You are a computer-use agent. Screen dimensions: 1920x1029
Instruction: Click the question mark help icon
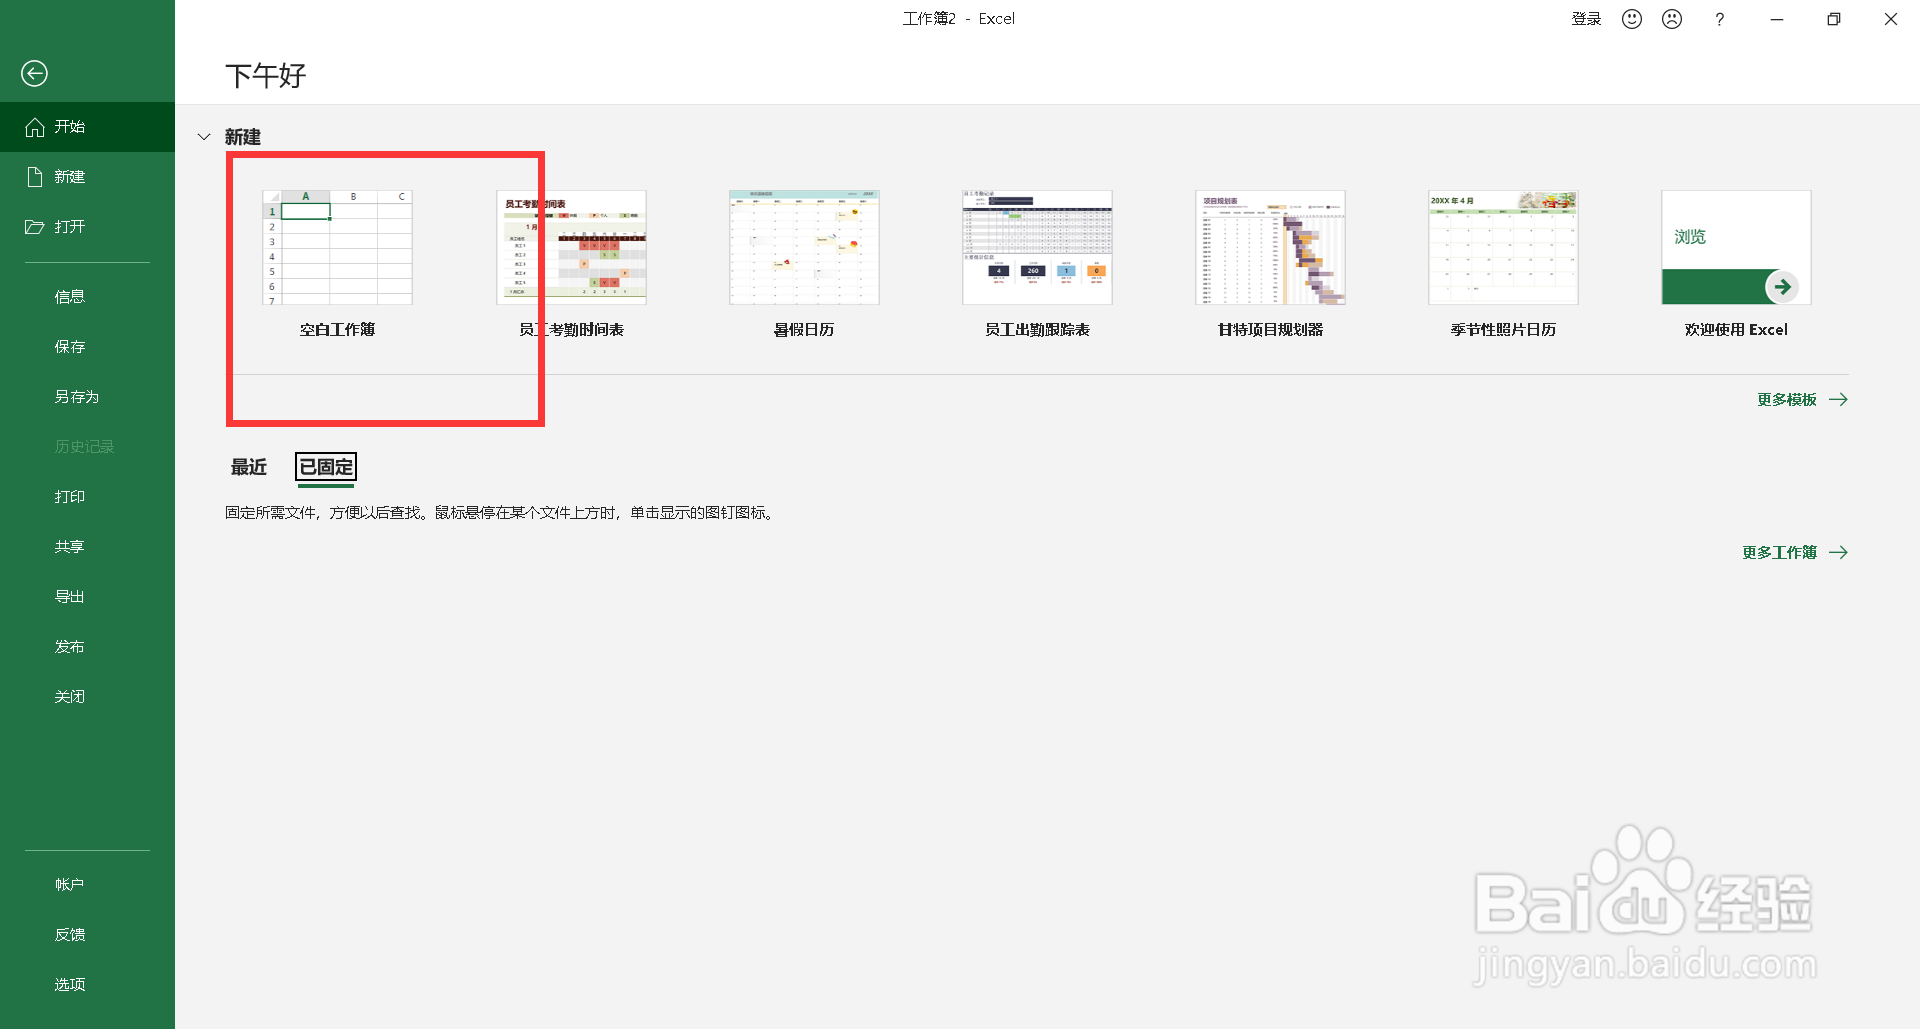(x=1719, y=19)
